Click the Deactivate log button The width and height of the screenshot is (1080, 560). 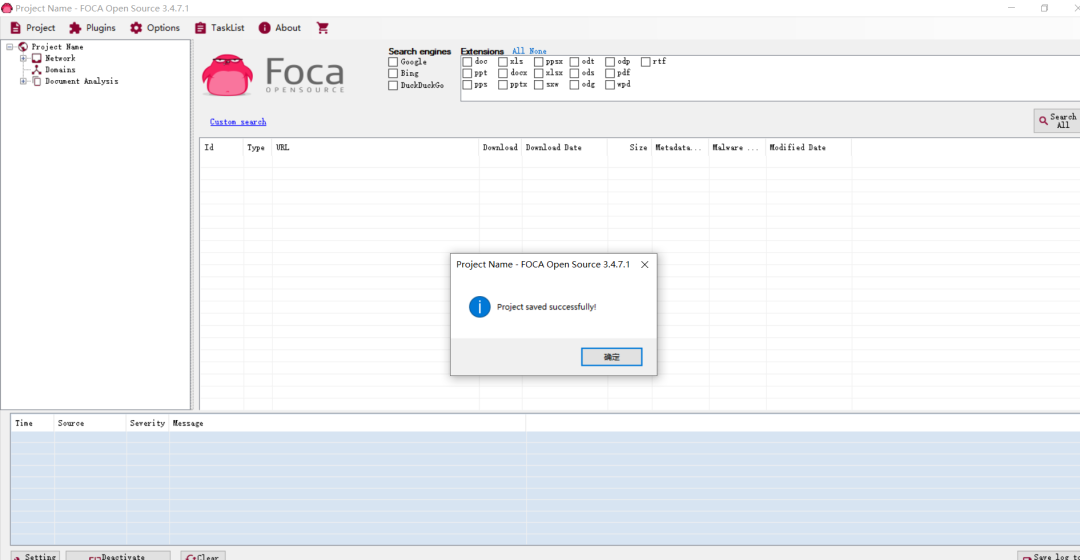pos(118,557)
